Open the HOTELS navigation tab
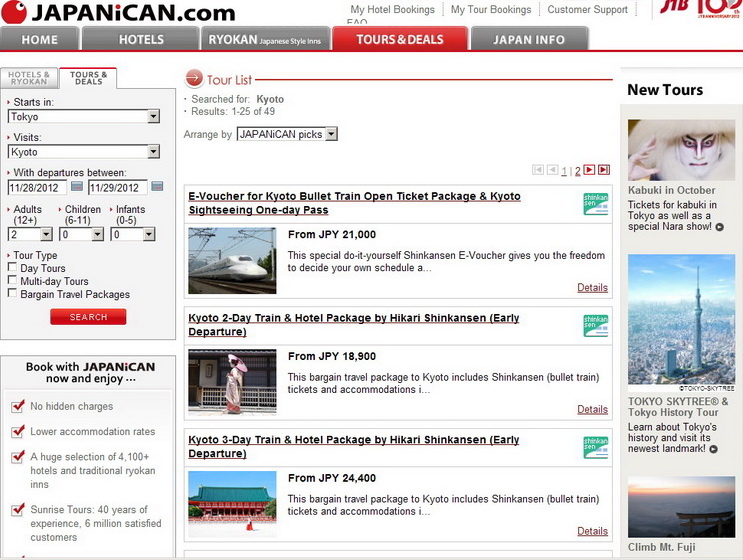743x560 pixels. pyautogui.click(x=141, y=39)
